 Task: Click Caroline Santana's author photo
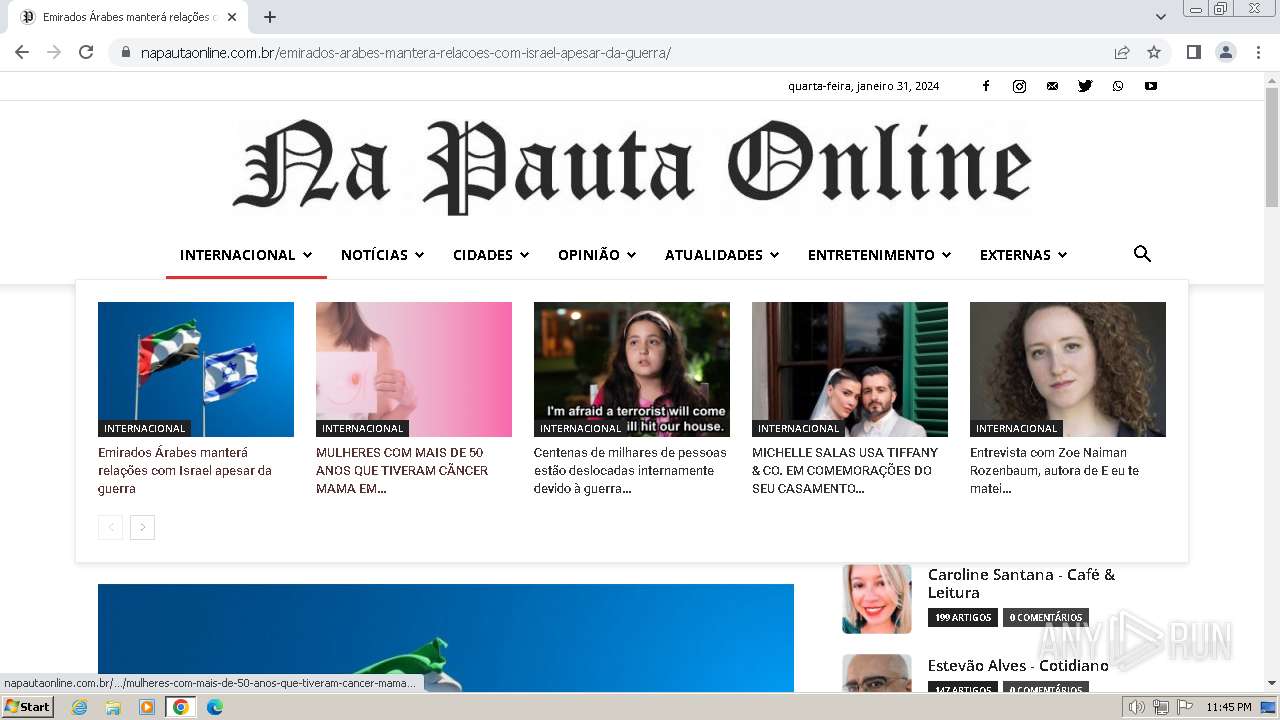[877, 599]
